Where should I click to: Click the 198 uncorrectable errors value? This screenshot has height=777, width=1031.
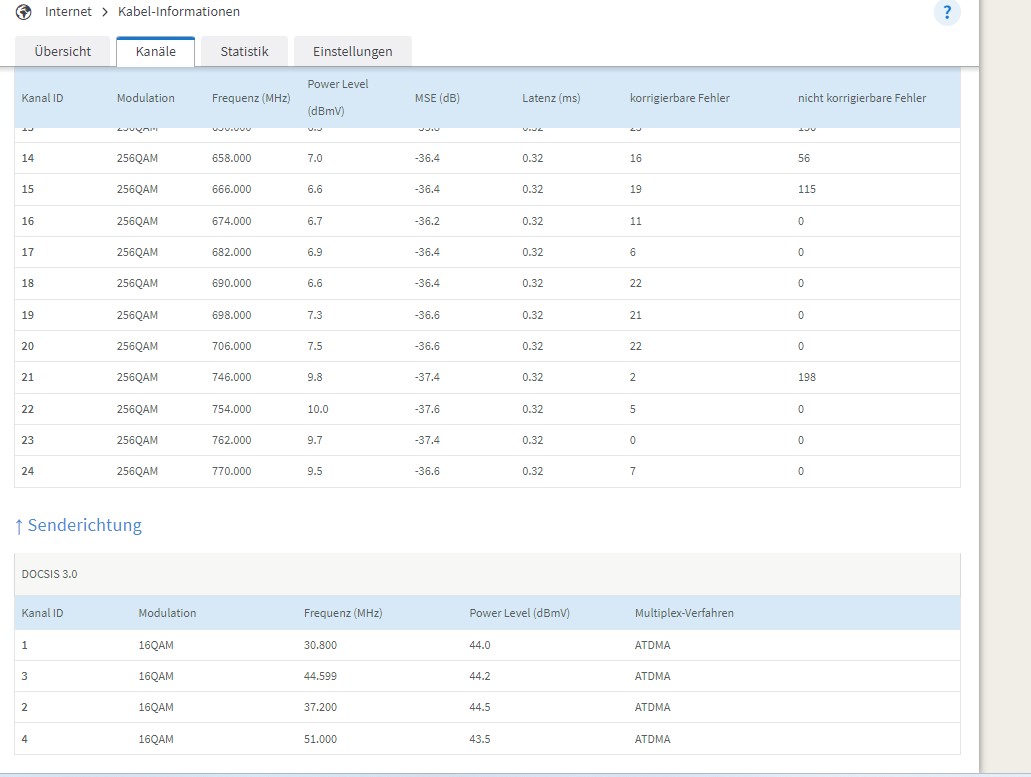[x=806, y=377]
